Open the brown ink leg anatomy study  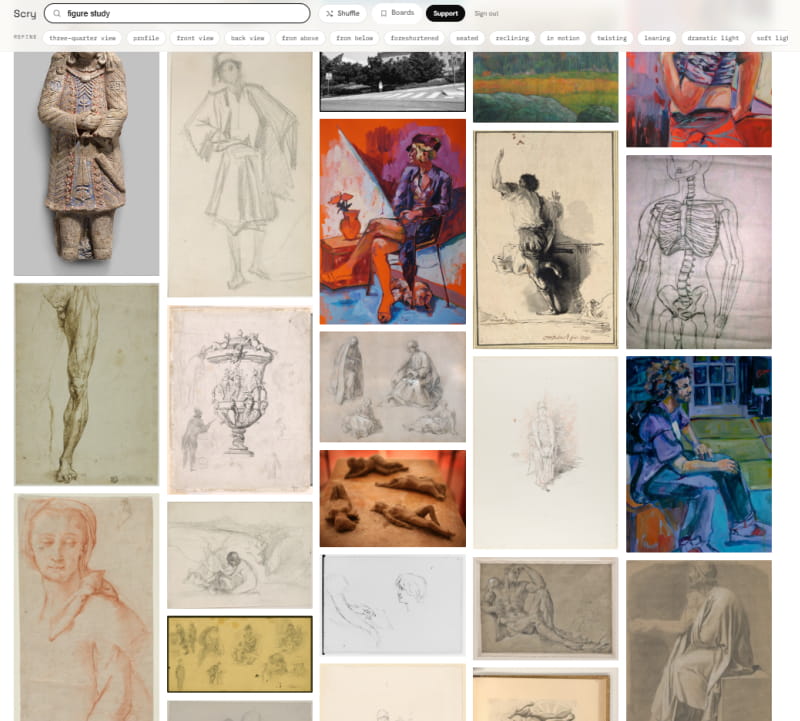click(x=86, y=384)
